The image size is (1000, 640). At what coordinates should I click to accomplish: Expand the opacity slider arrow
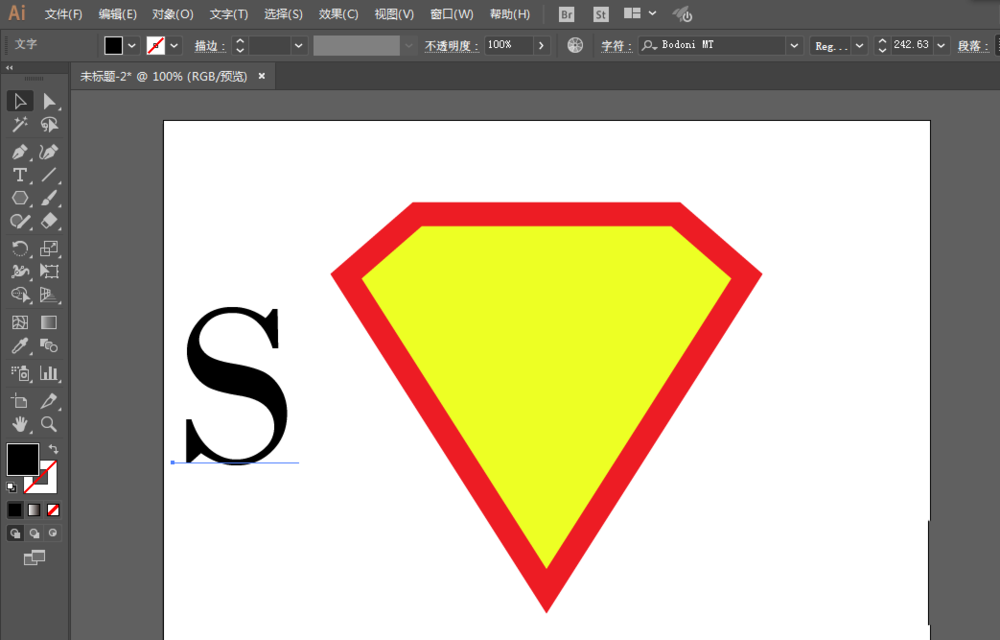pyautogui.click(x=541, y=45)
